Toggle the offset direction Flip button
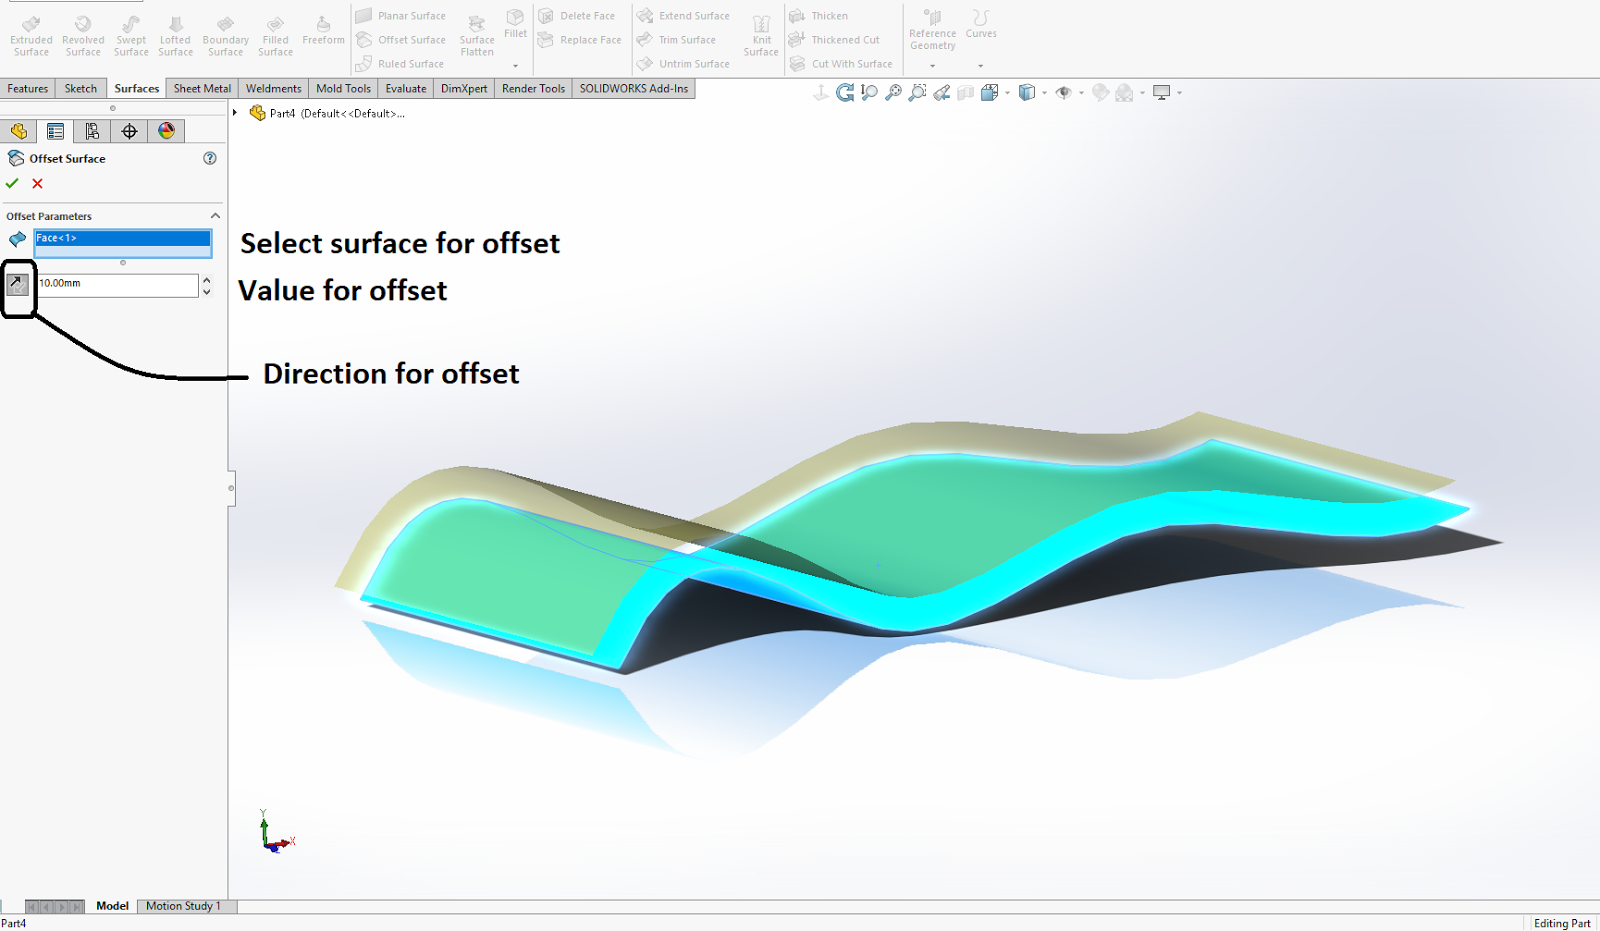The image size is (1600, 931). (16, 284)
